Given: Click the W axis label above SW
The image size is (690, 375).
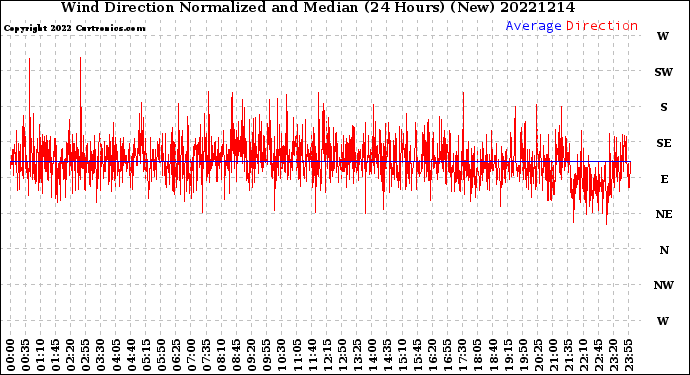Looking at the screenshot, I should 663,37.
